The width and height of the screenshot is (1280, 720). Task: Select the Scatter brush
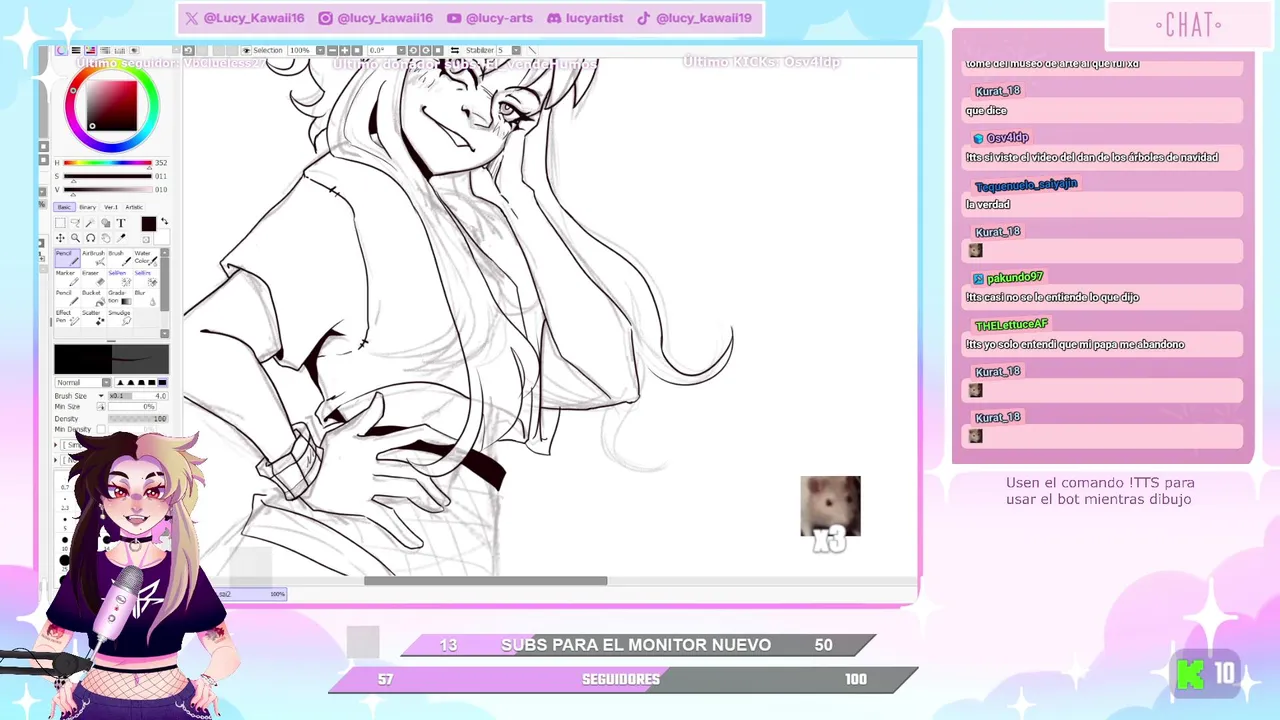coord(93,317)
